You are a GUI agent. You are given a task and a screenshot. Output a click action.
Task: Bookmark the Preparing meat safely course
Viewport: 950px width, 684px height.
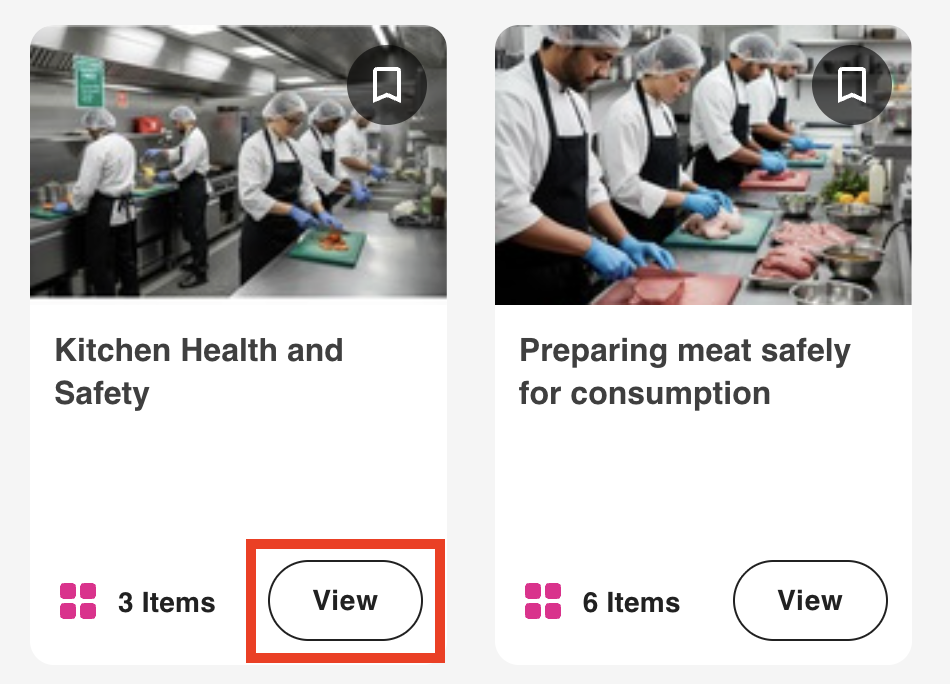852,85
